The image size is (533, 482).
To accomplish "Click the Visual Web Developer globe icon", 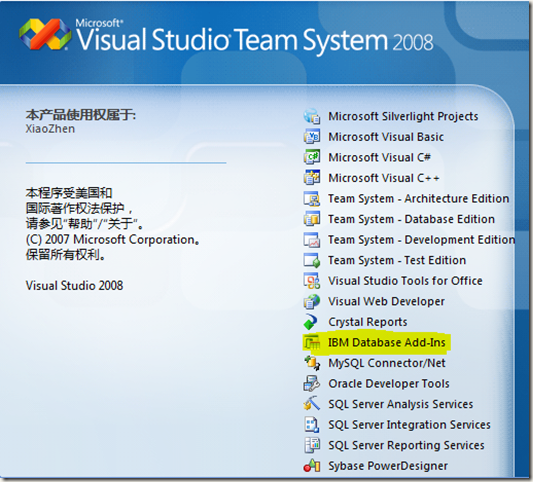I will tap(312, 302).
